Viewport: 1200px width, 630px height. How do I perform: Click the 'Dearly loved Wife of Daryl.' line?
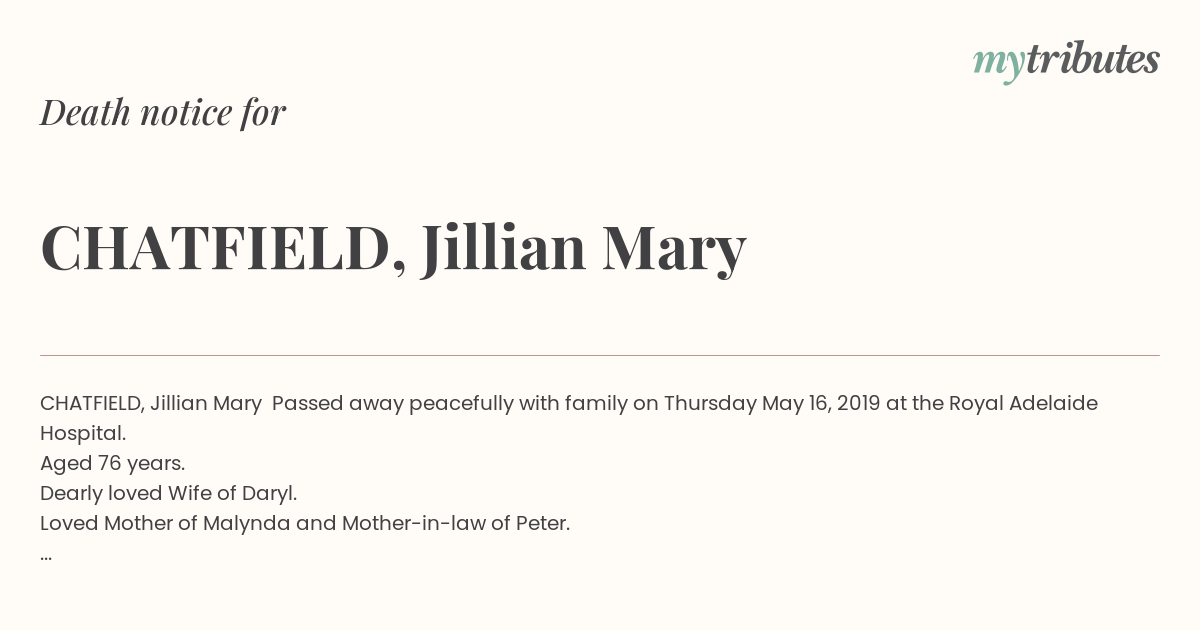click(169, 493)
